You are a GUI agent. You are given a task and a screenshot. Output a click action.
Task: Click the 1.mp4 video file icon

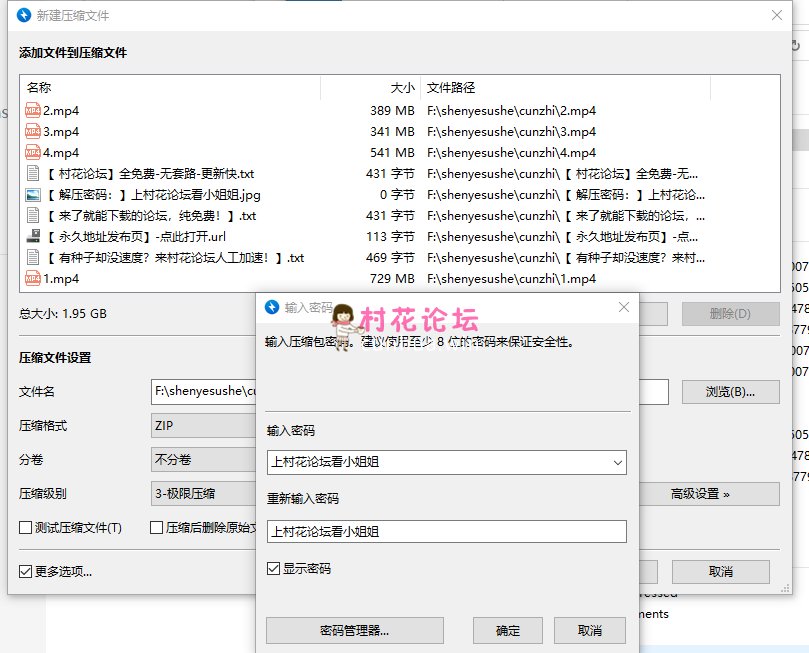pos(33,279)
